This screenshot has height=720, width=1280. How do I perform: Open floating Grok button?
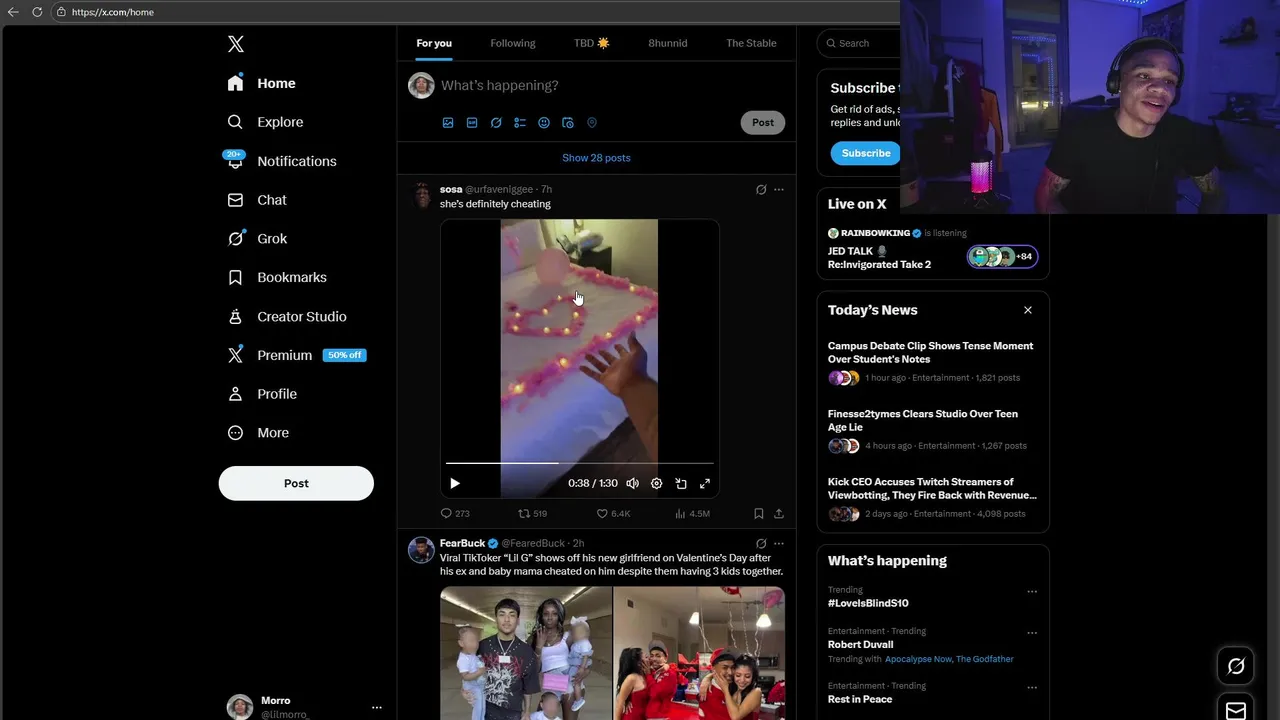1236,666
